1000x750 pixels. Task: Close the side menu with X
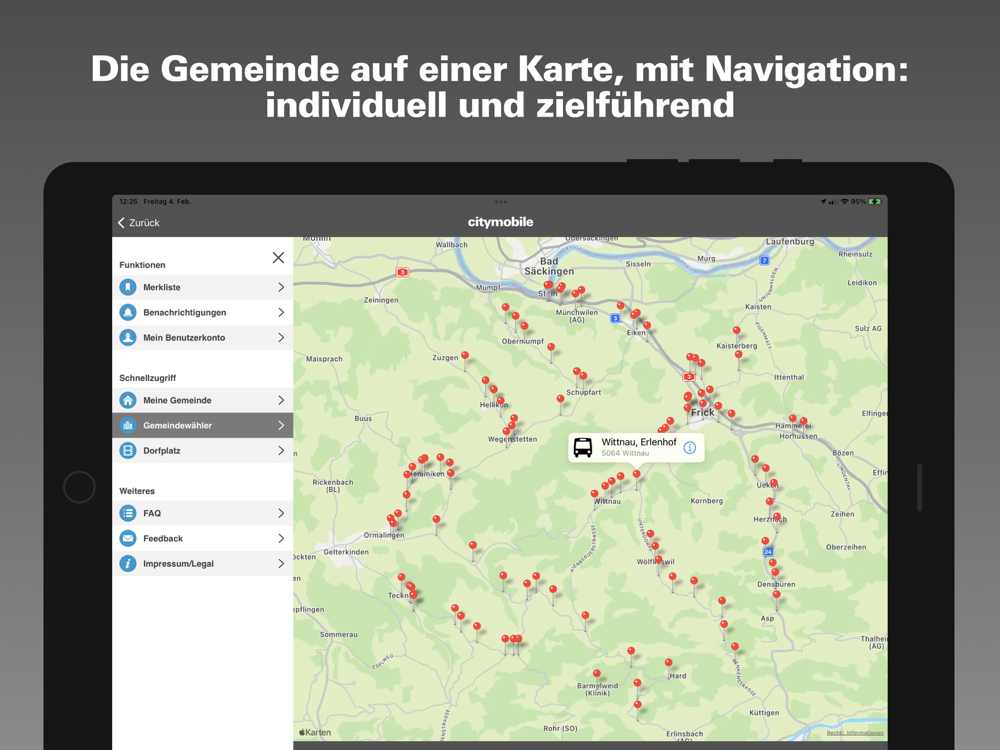[278, 258]
